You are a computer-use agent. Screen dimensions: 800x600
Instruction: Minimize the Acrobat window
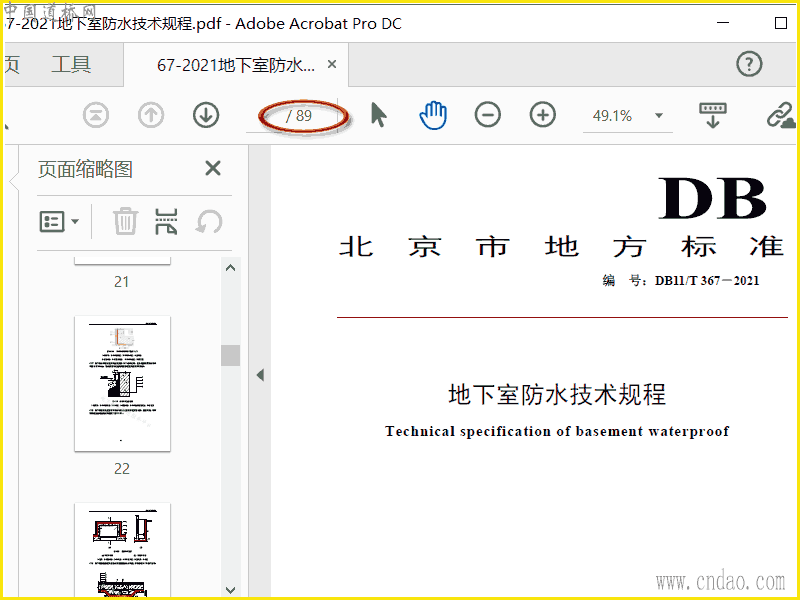[x=722, y=23]
